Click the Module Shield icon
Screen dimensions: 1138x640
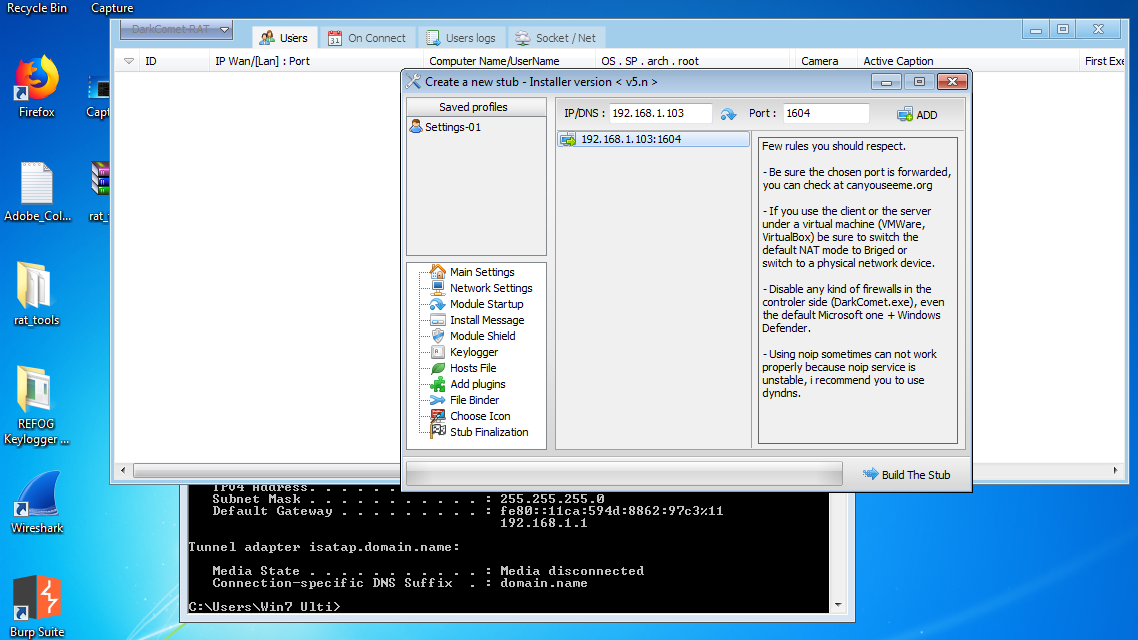pyautogui.click(x=438, y=336)
